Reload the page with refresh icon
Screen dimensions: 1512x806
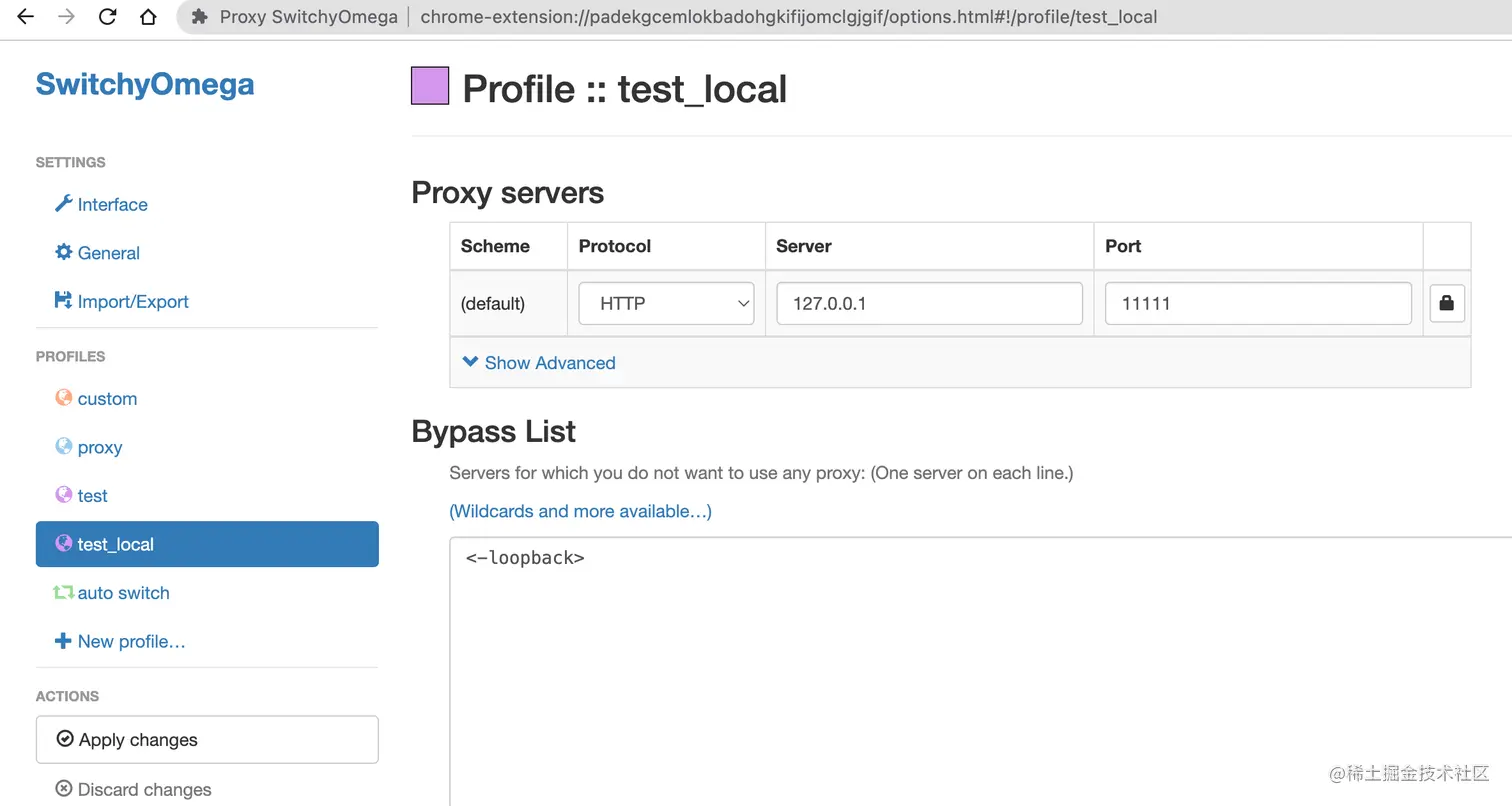click(x=108, y=17)
